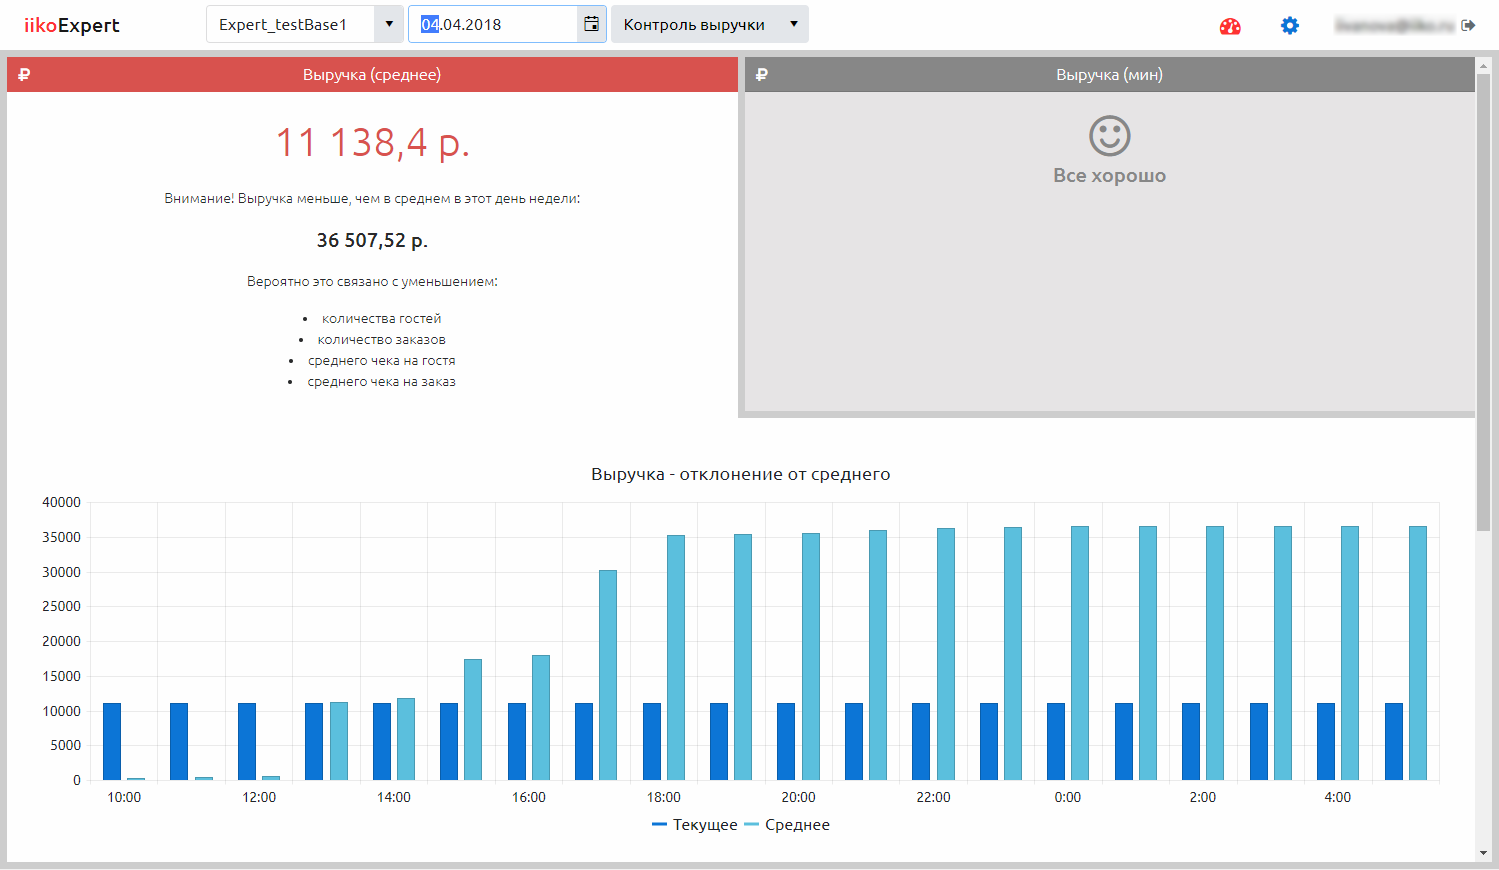Click the scrollbar up arrow
Image resolution: width=1499 pixels, height=870 pixels.
(x=1482, y=65)
